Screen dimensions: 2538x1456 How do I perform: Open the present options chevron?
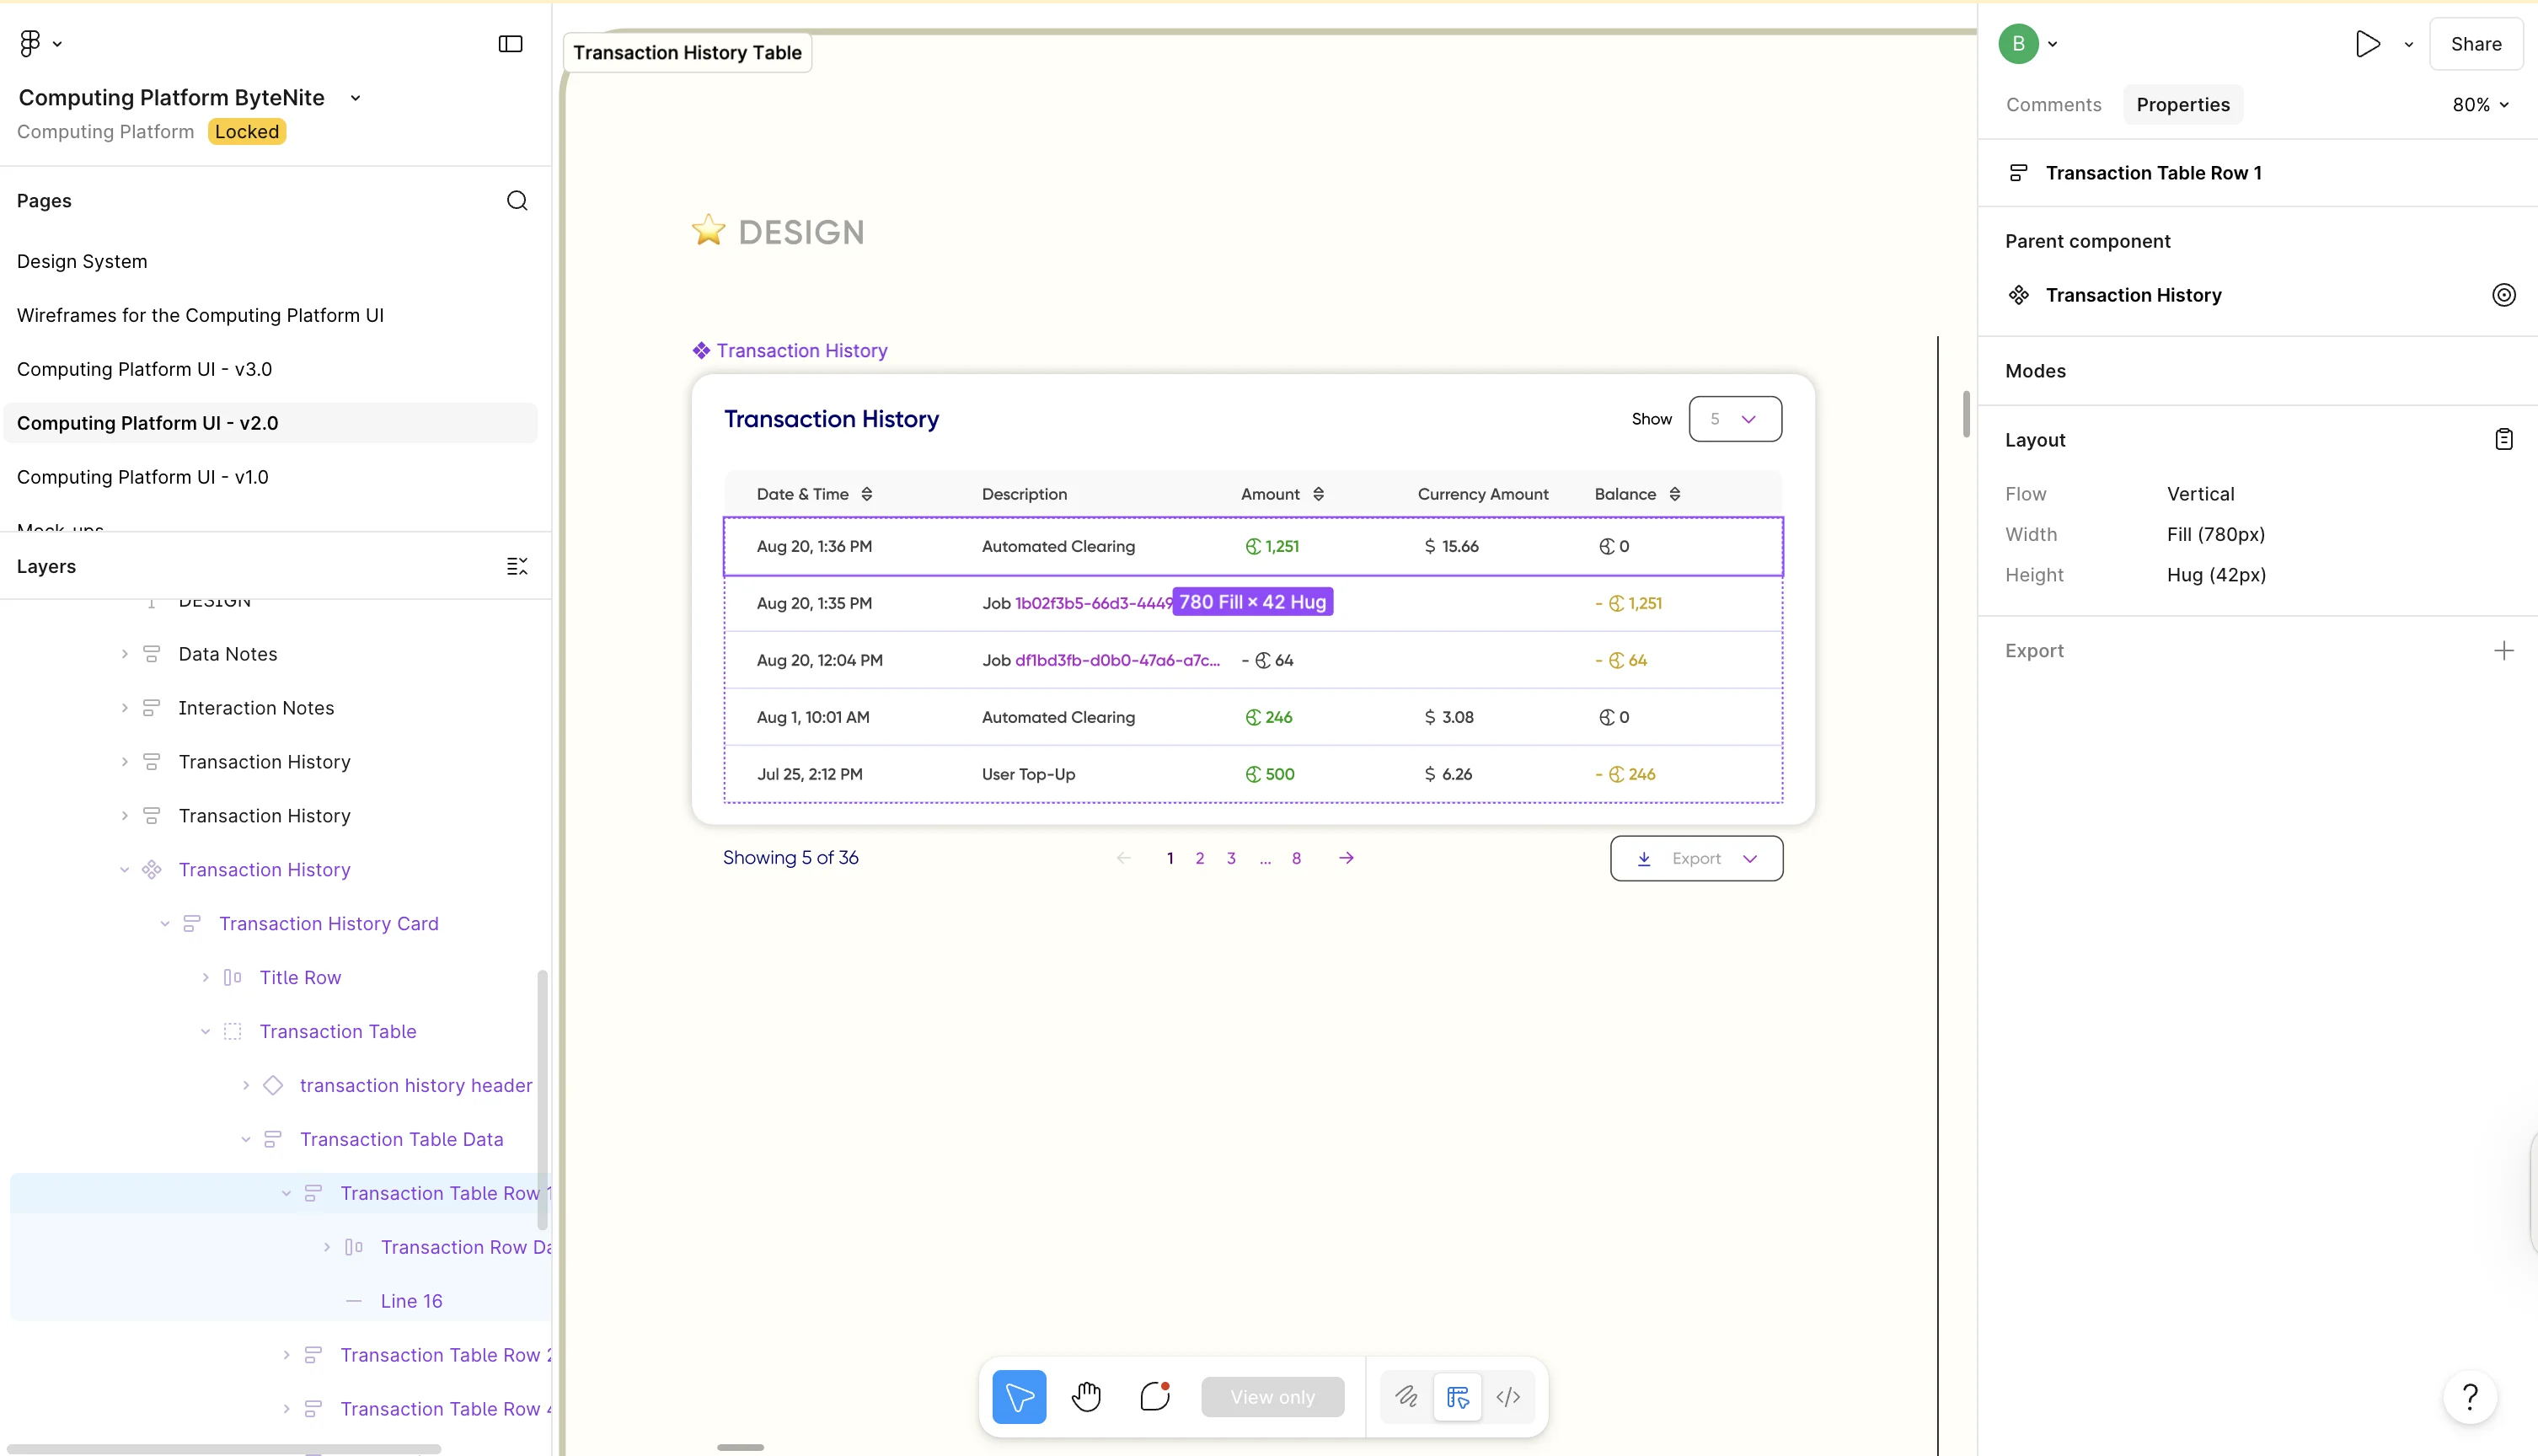point(2408,44)
